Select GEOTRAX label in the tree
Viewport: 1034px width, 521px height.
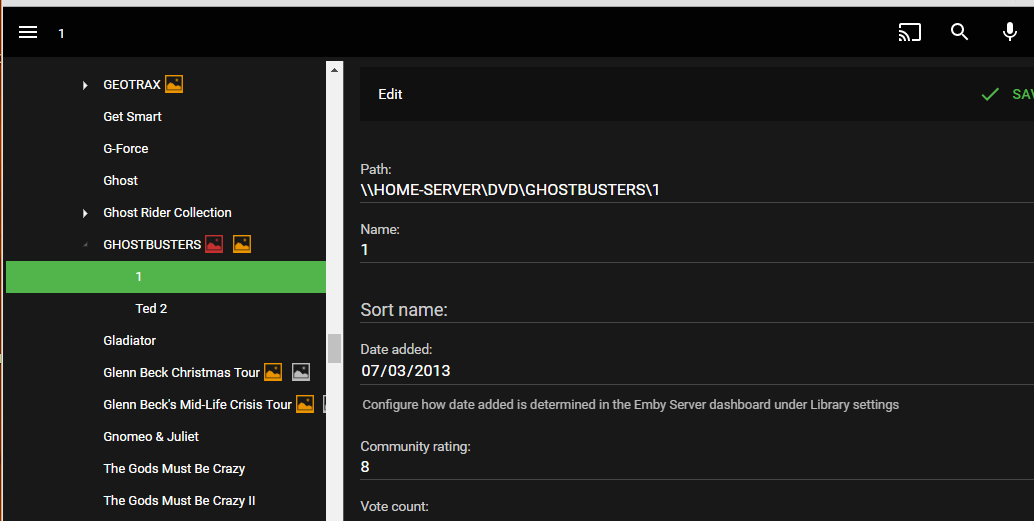point(132,84)
